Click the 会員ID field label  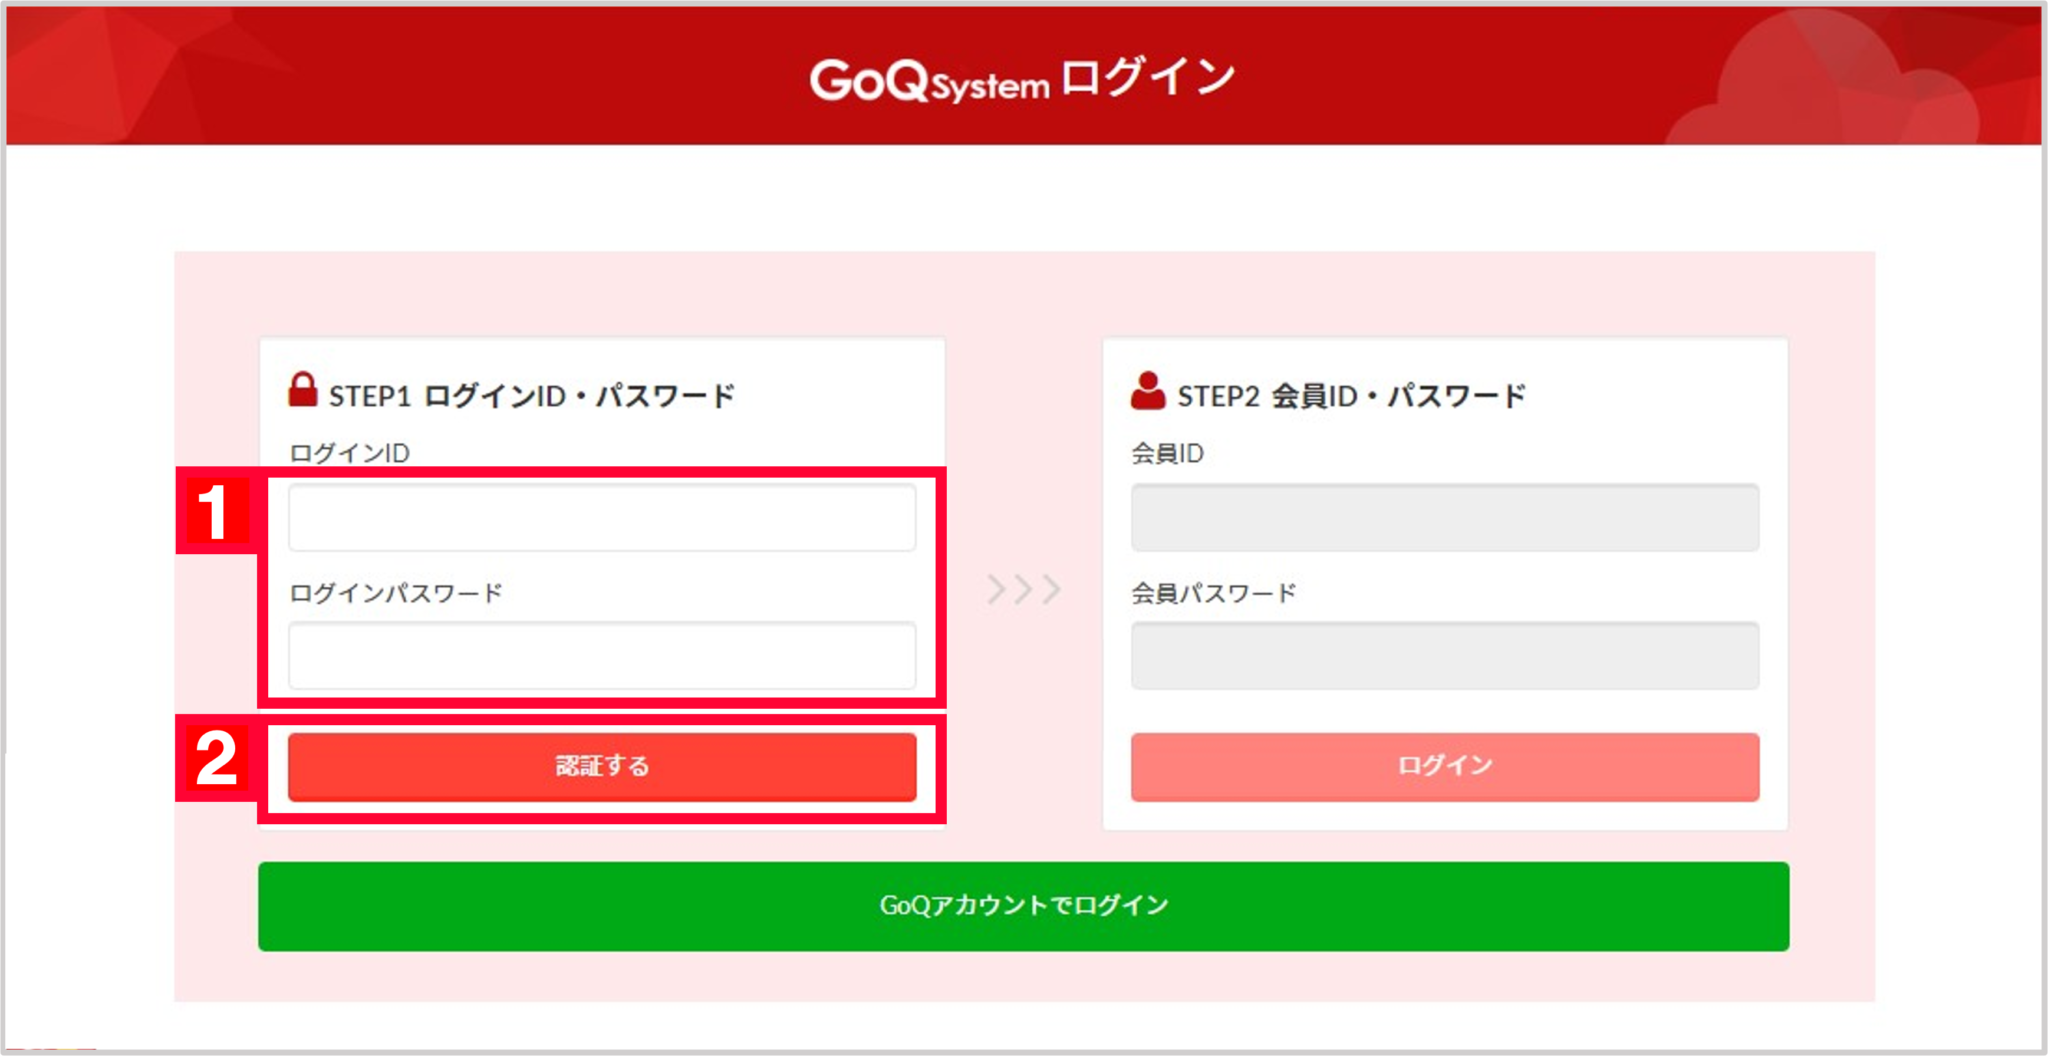1167,453
